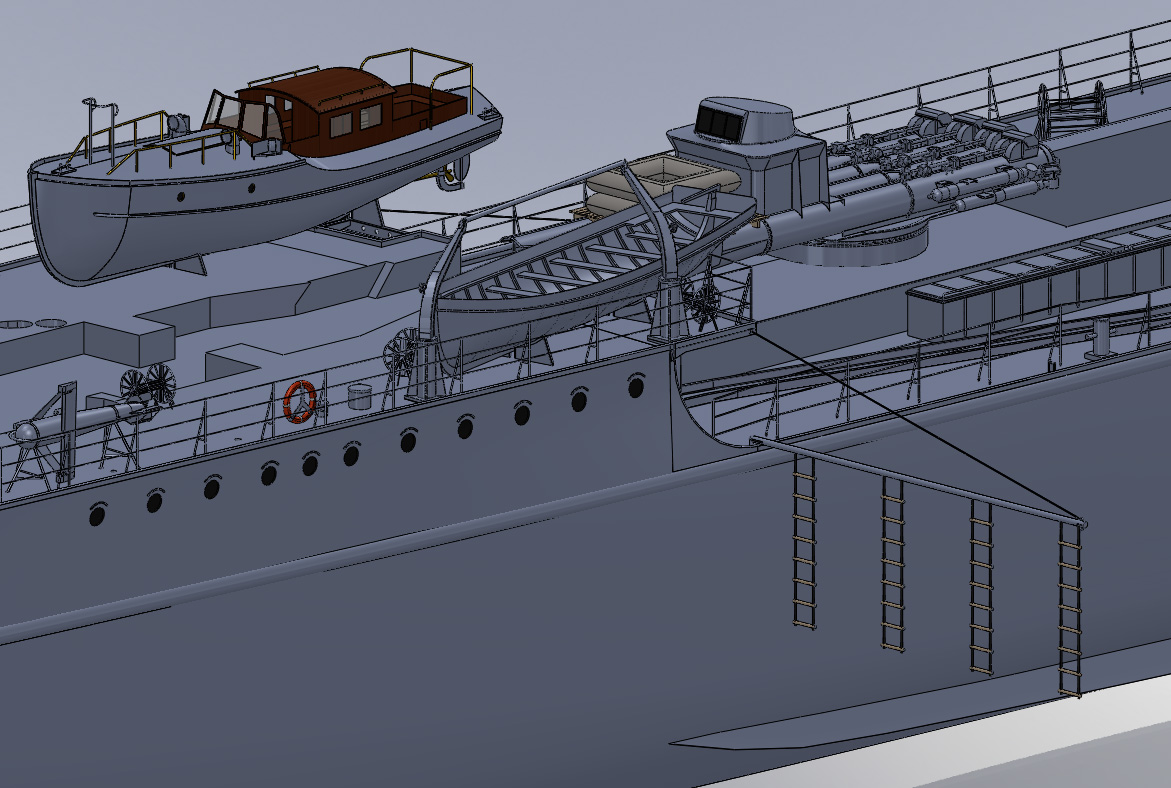Image resolution: width=1171 pixels, height=788 pixels.
Task: Select the twin cable reels above the paravane
Action: click(148, 385)
